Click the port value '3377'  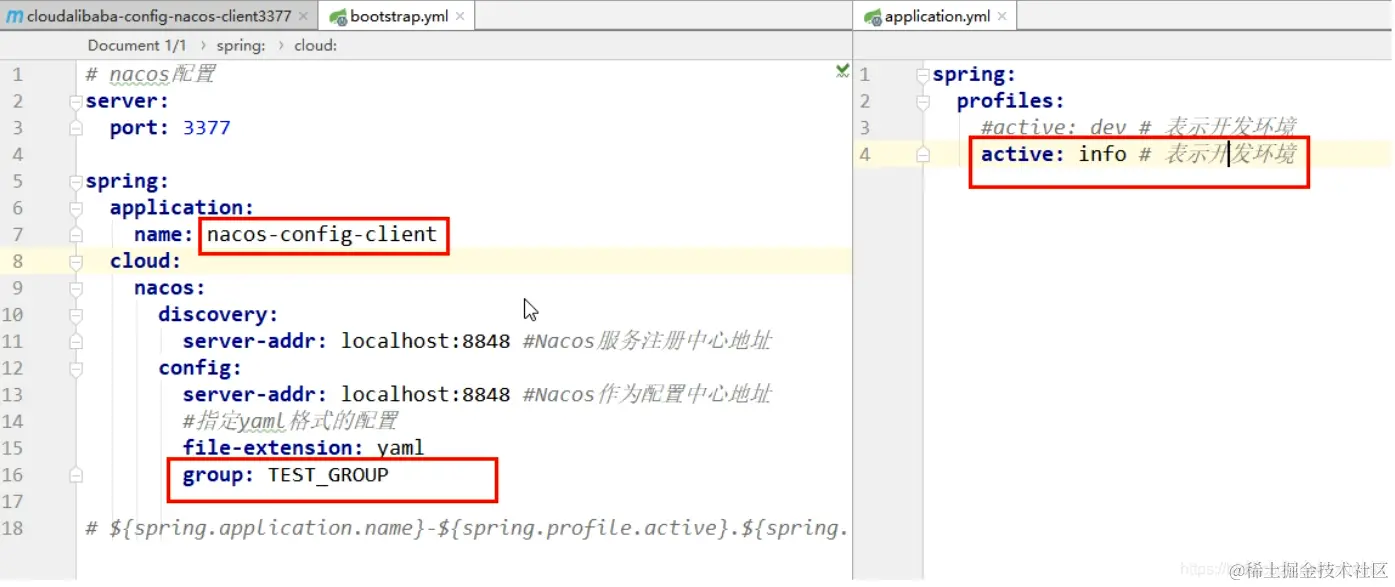pos(207,128)
